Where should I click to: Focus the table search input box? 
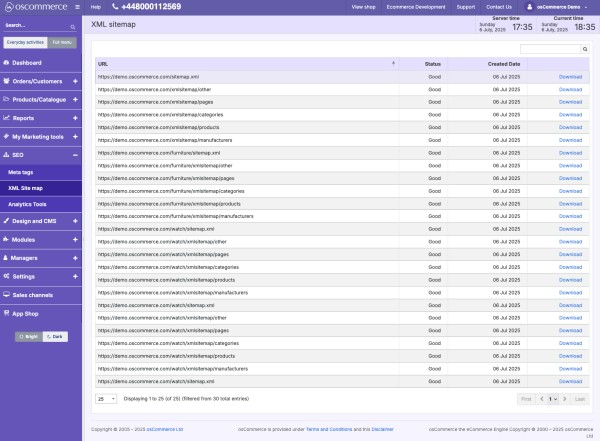coord(550,49)
